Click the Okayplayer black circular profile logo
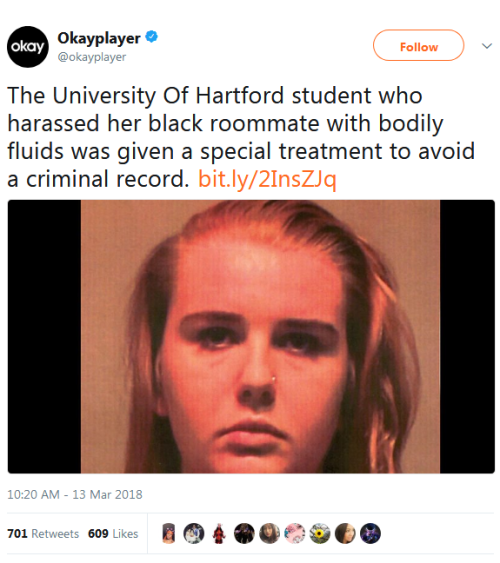This screenshot has height=563, width=500. pyautogui.click(x=28, y=47)
